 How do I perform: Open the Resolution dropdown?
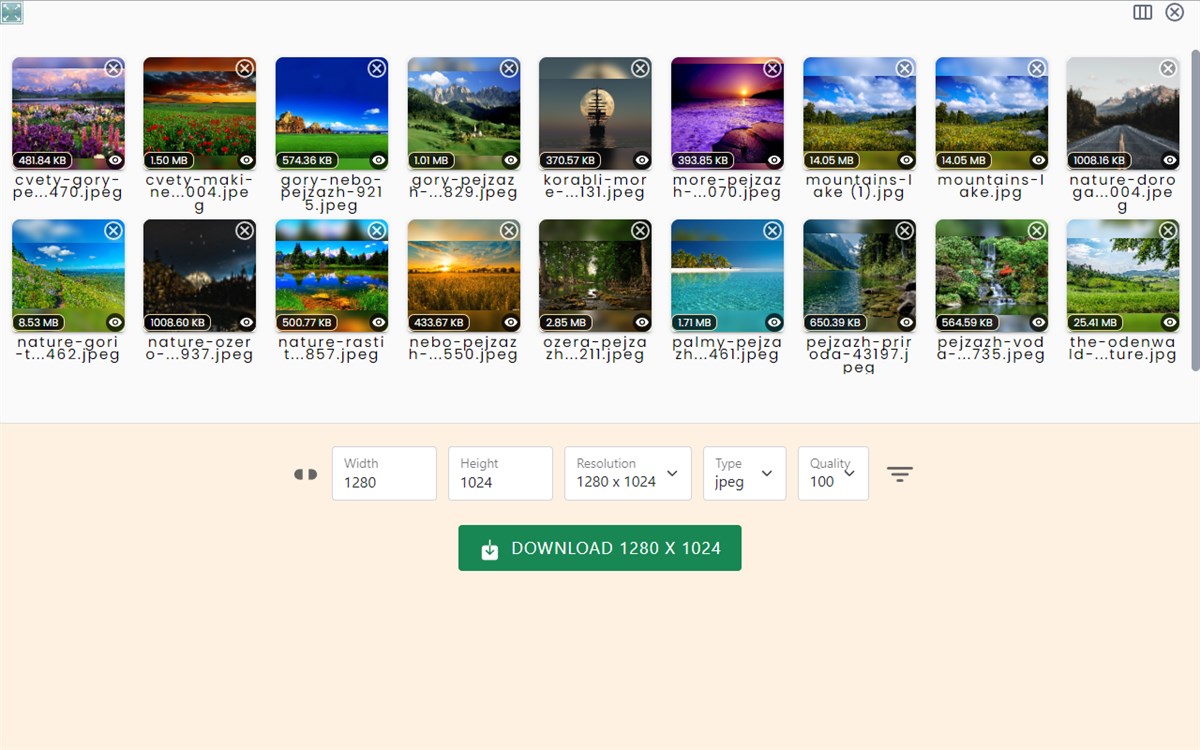coord(627,473)
